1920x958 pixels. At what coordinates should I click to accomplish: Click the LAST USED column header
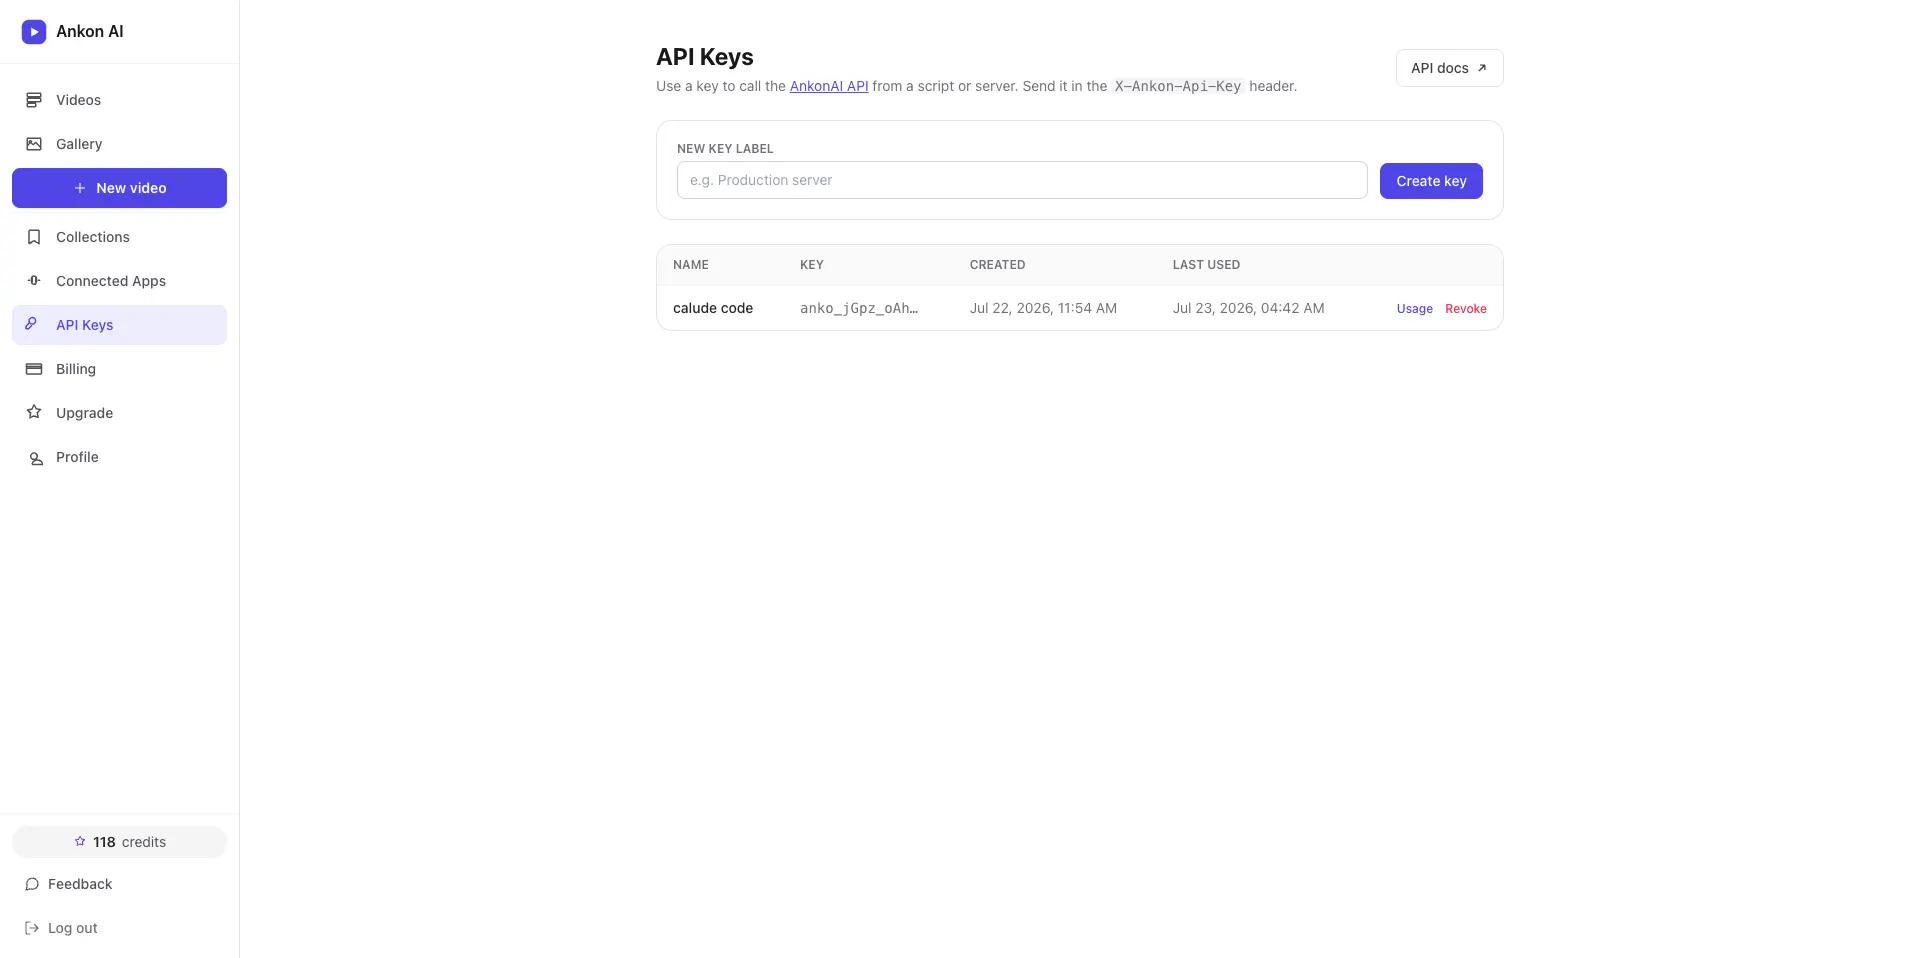[1206, 265]
